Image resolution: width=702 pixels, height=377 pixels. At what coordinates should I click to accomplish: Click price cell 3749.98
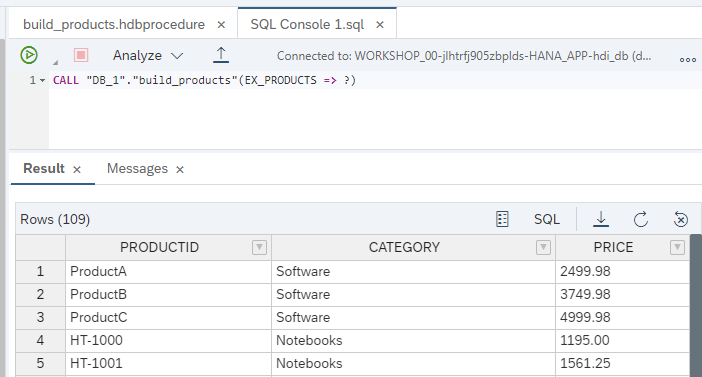[x=622, y=295]
